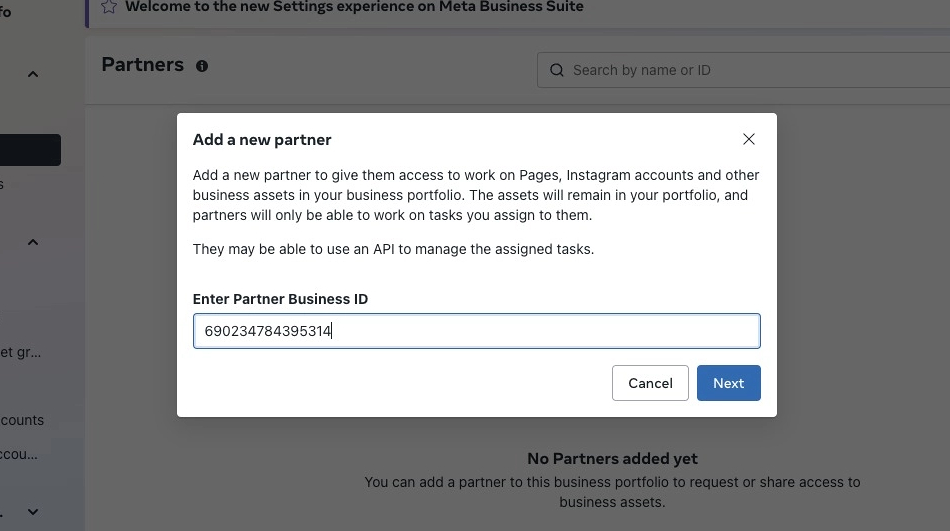Click the Next button

click(728, 383)
